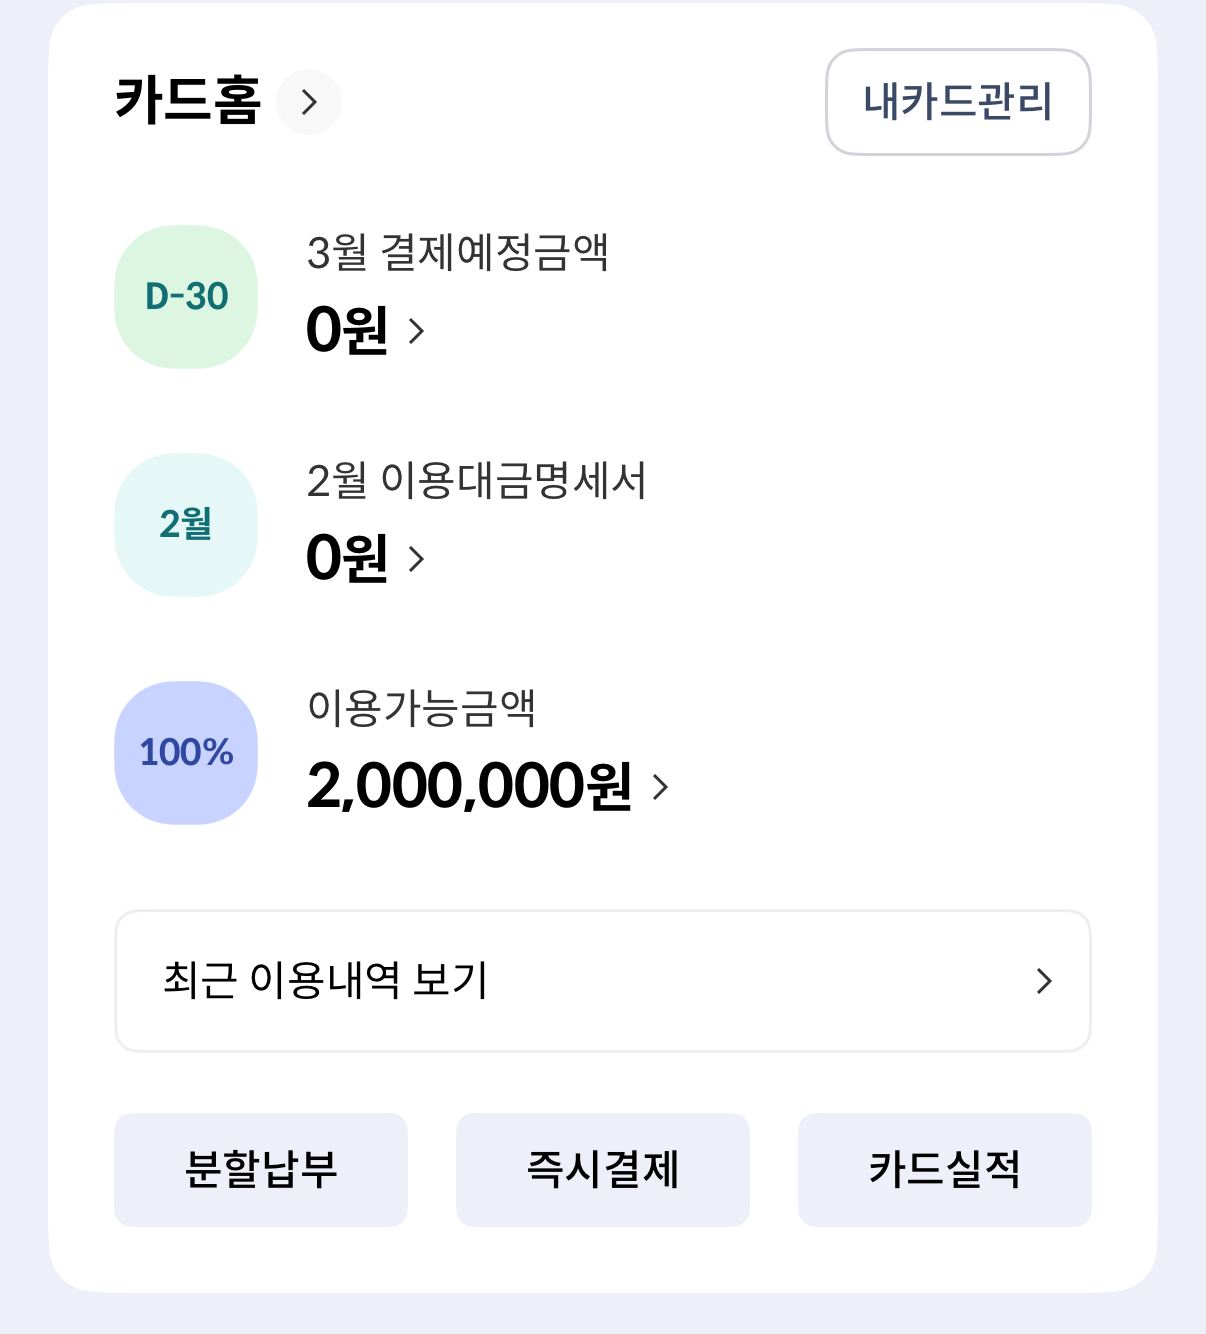Open the 2,000,000원 available amount
Viewport: 1206px width, 1334px height.
(x=469, y=786)
